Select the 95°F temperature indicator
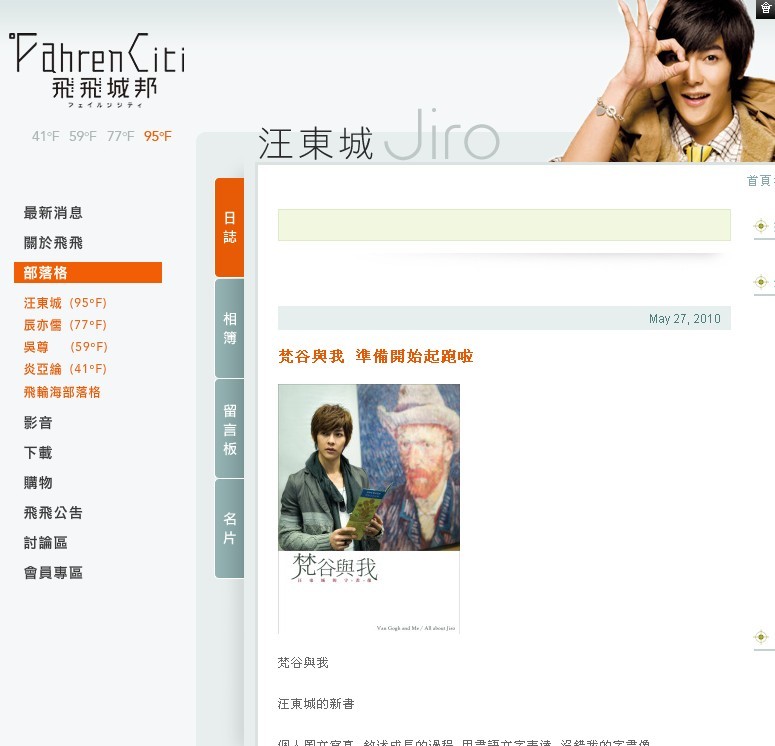This screenshot has width=775, height=746. click(158, 136)
